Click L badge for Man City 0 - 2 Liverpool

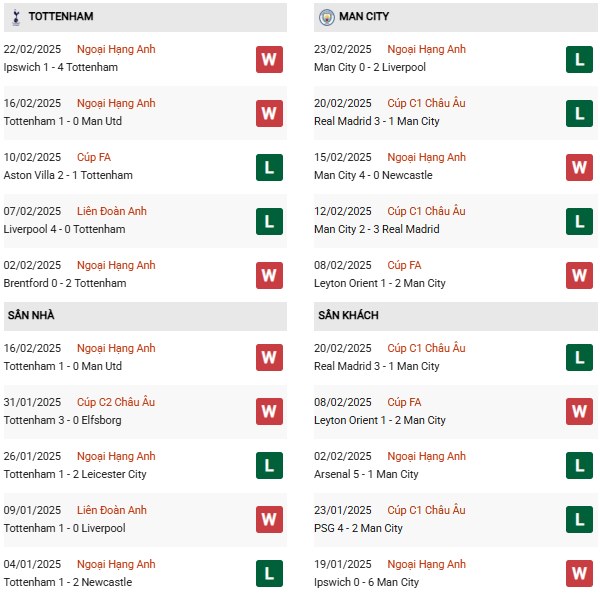pyautogui.click(x=580, y=59)
